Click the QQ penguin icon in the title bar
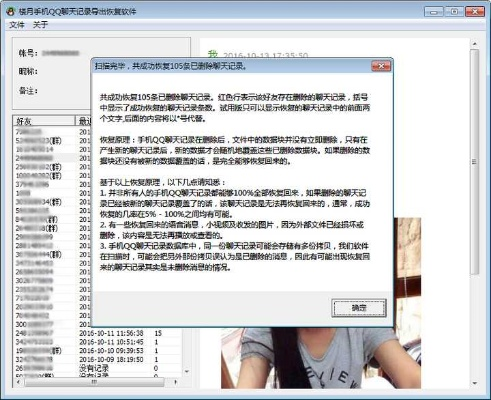This screenshot has width=491, height=400. pyautogui.click(x=10, y=11)
